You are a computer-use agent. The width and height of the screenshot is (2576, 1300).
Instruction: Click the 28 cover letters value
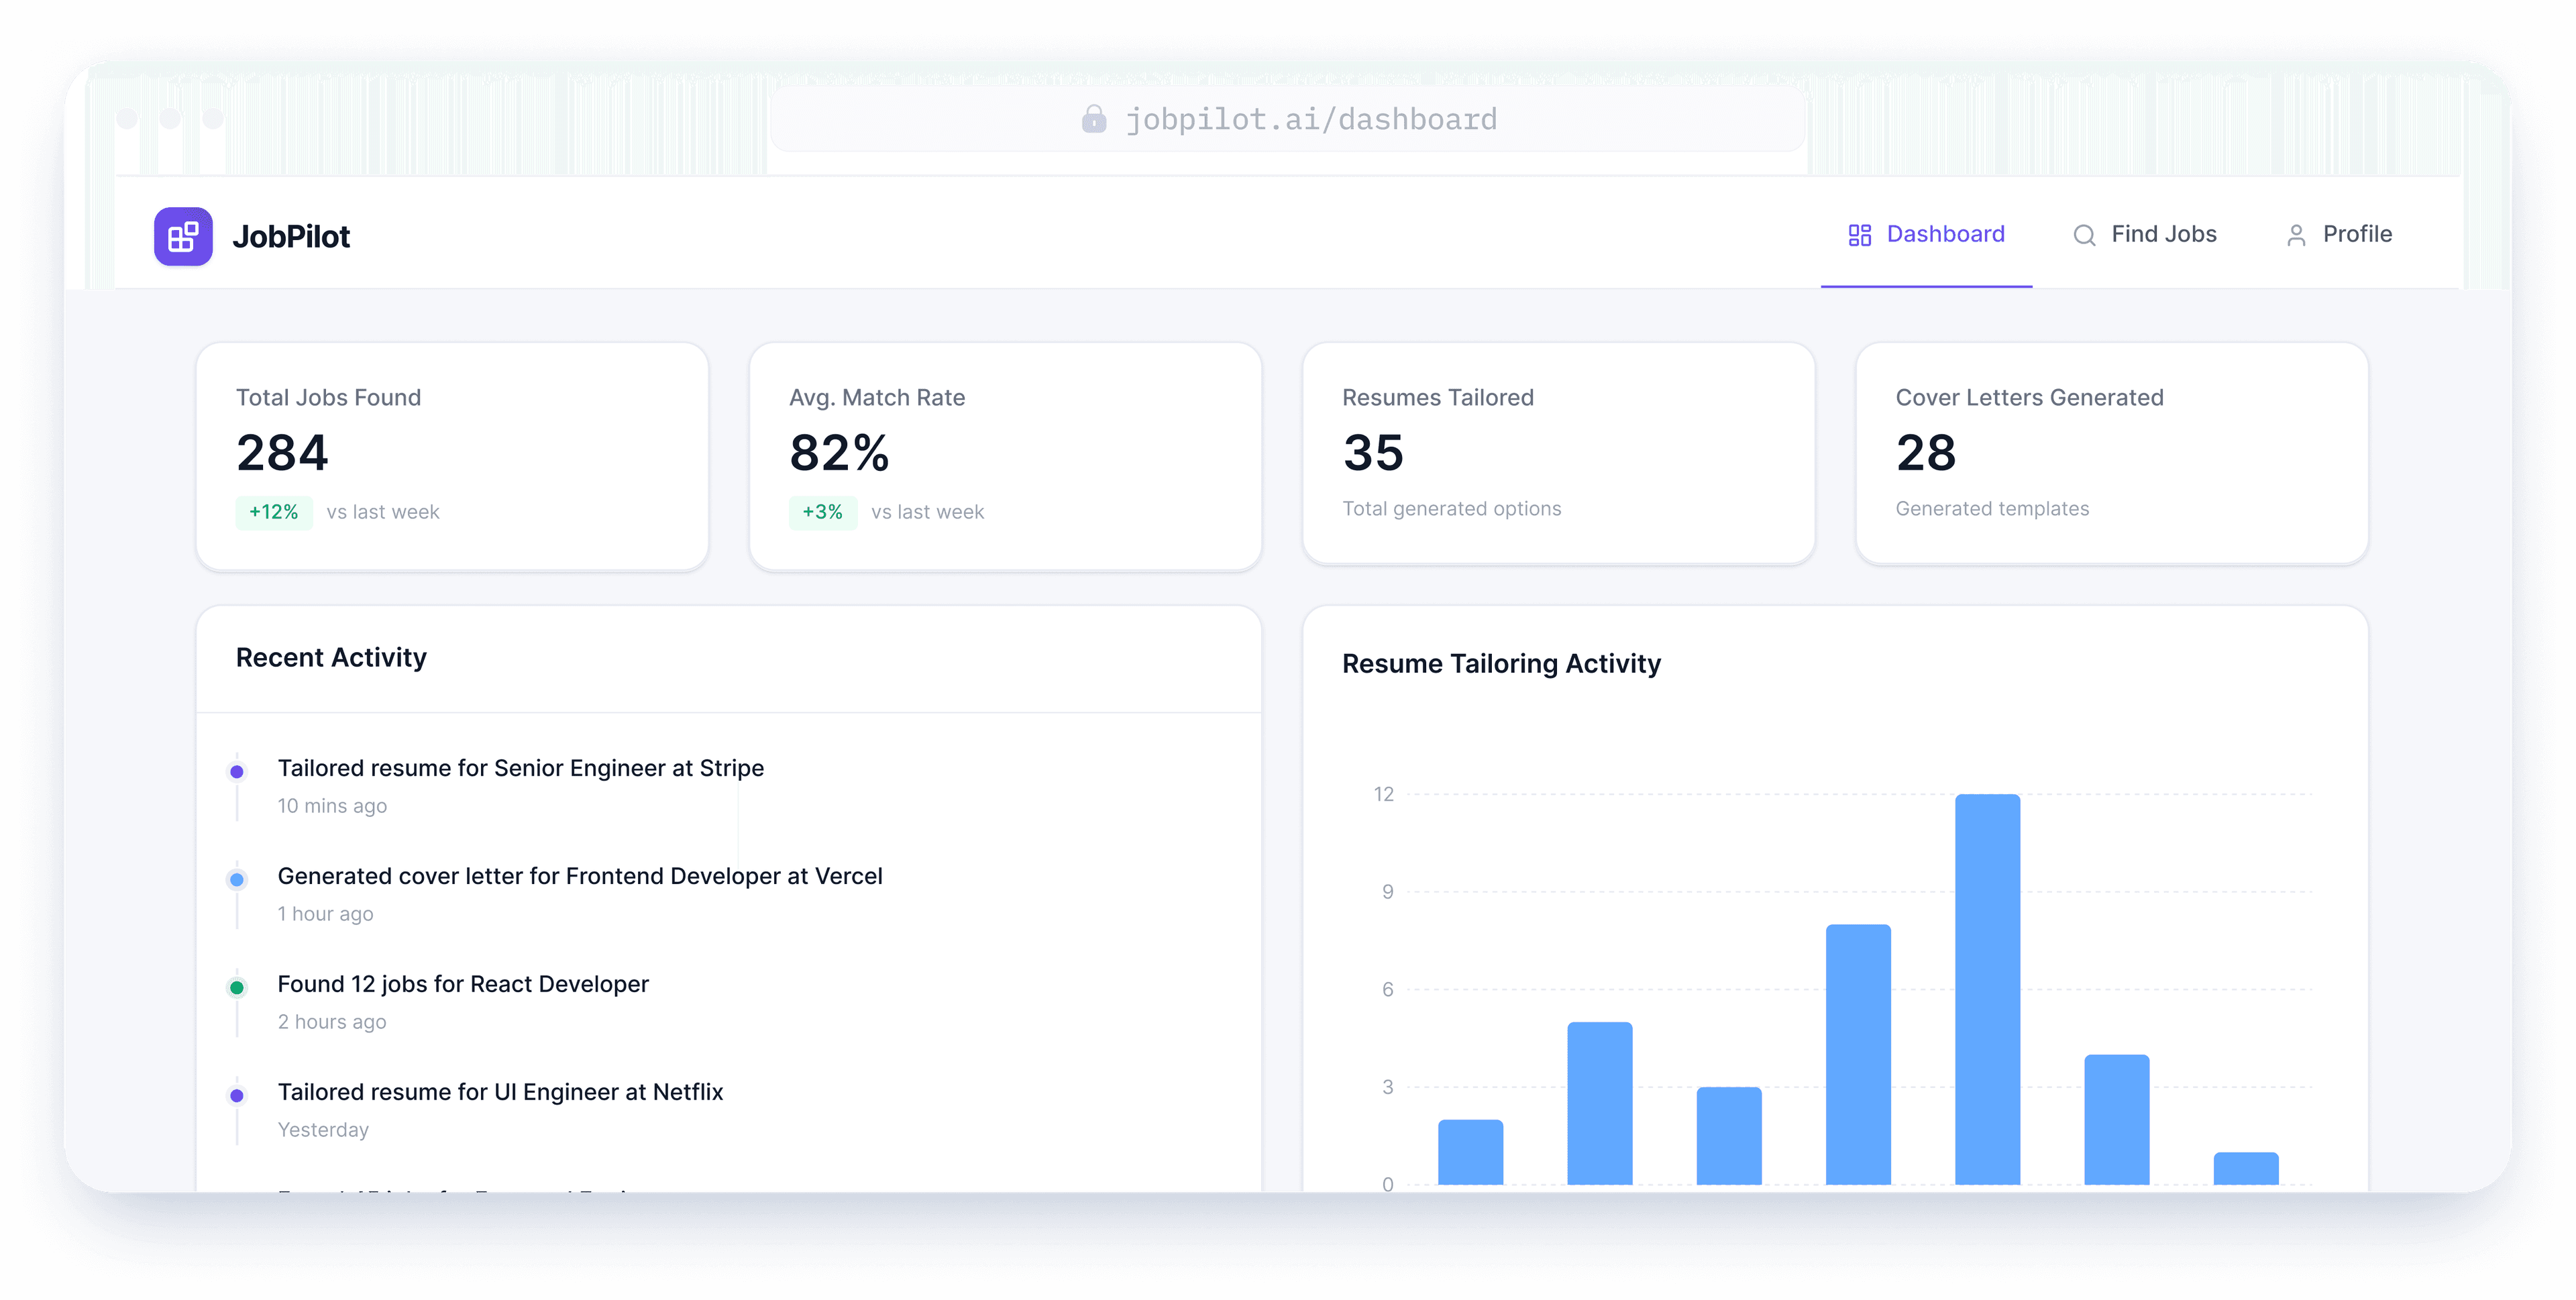[x=1926, y=453]
